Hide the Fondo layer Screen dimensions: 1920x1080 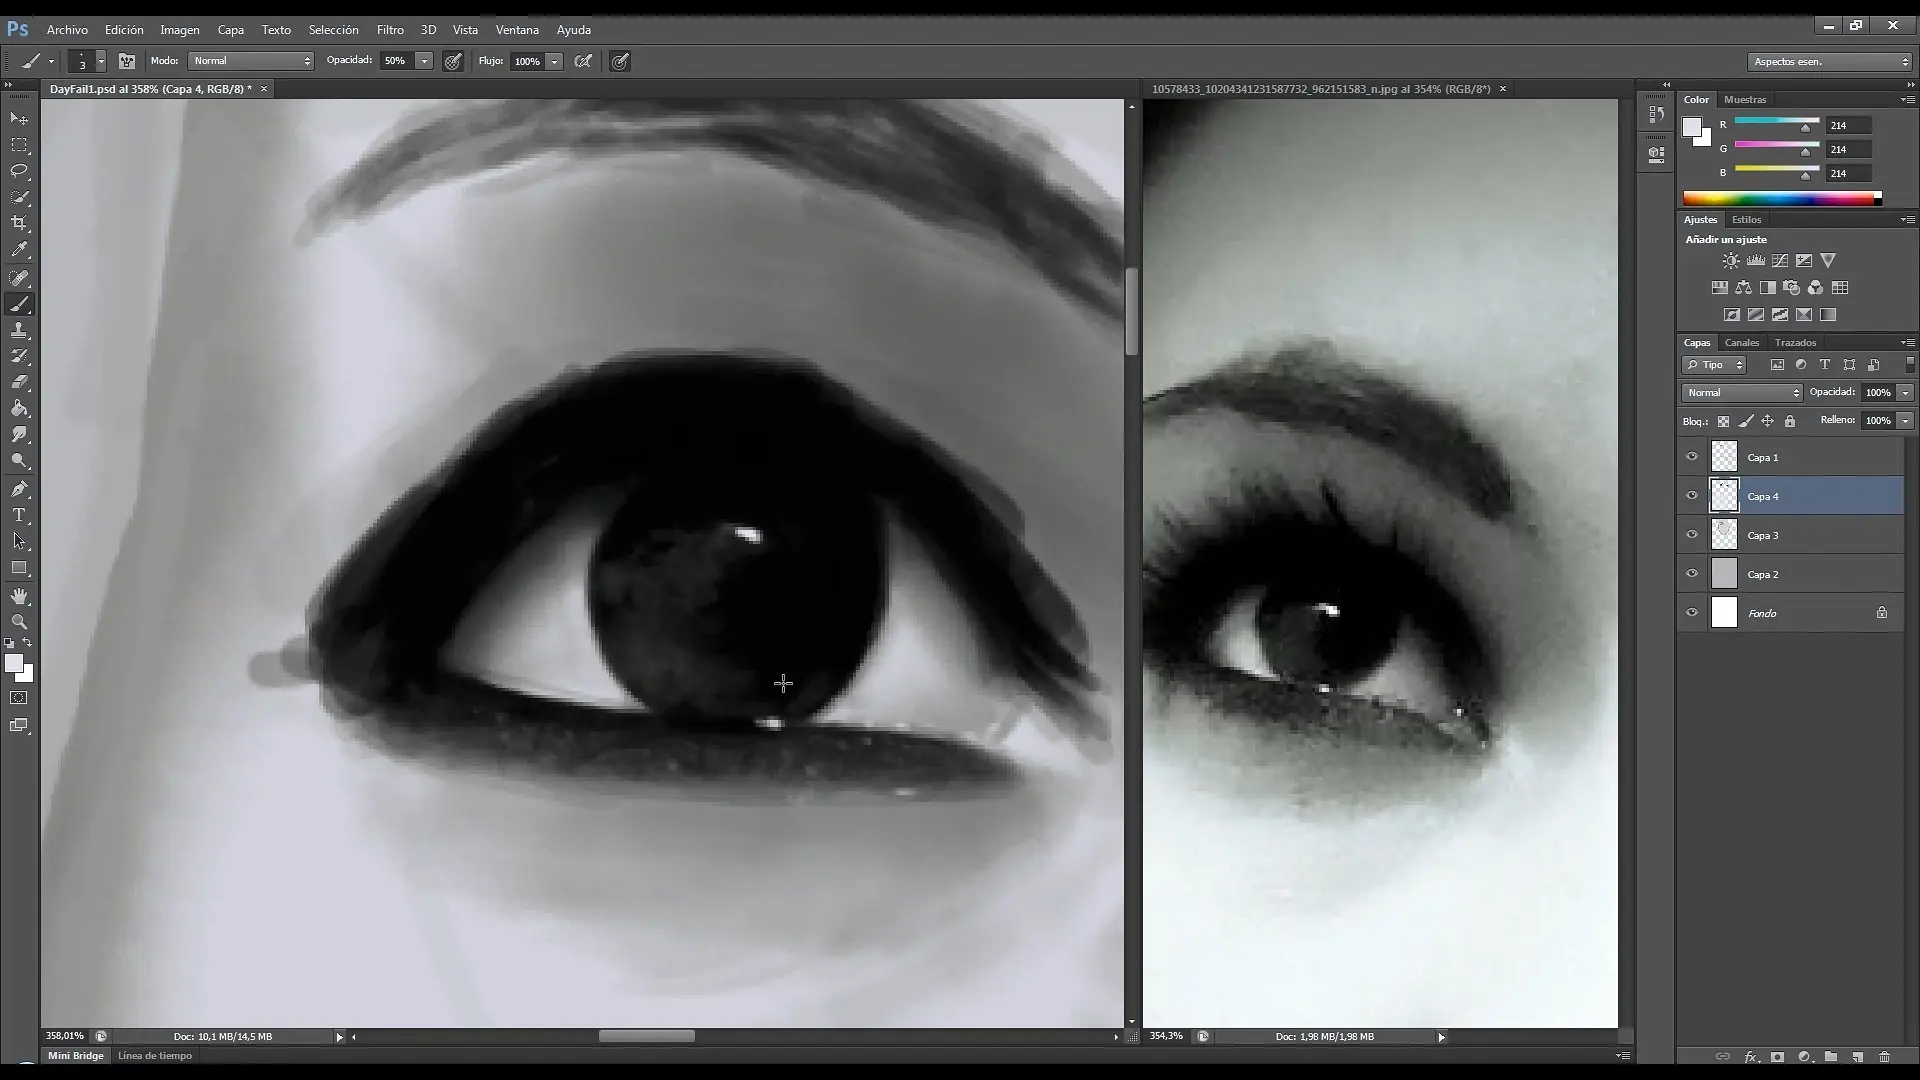pyautogui.click(x=1692, y=613)
